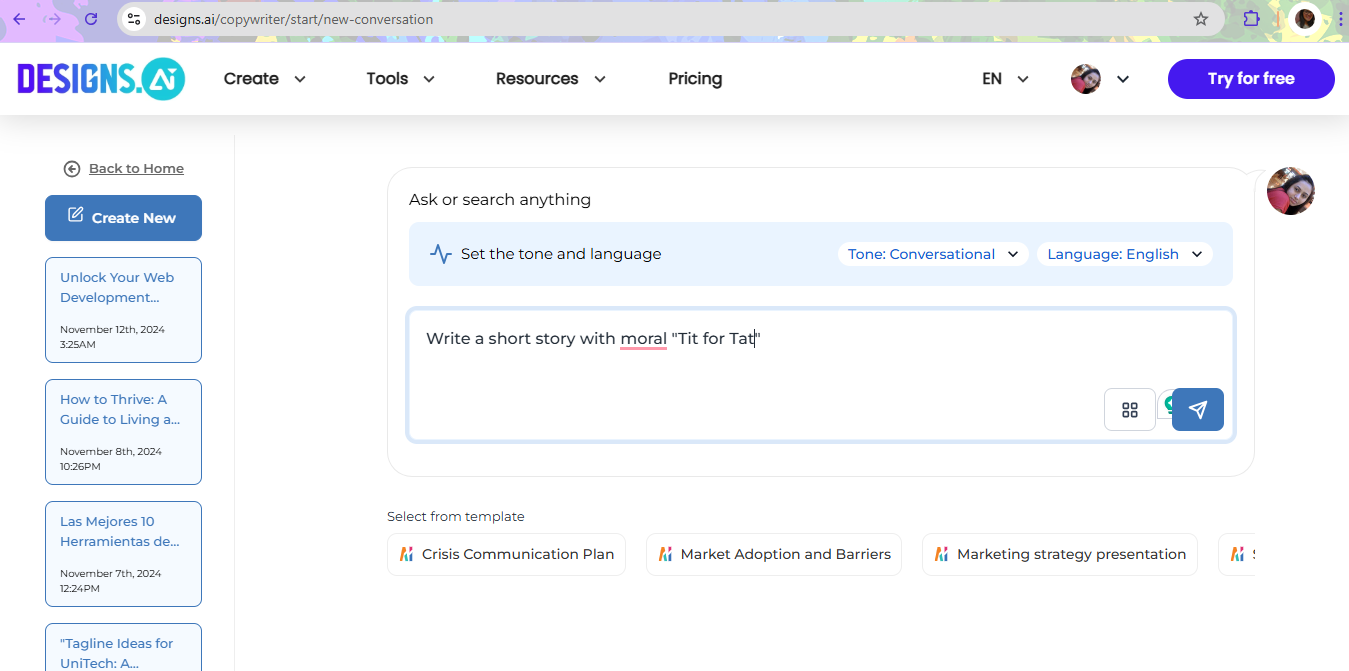The width and height of the screenshot is (1349, 671).
Task: Click the browser extensions puzzle icon
Action: [1251, 19]
